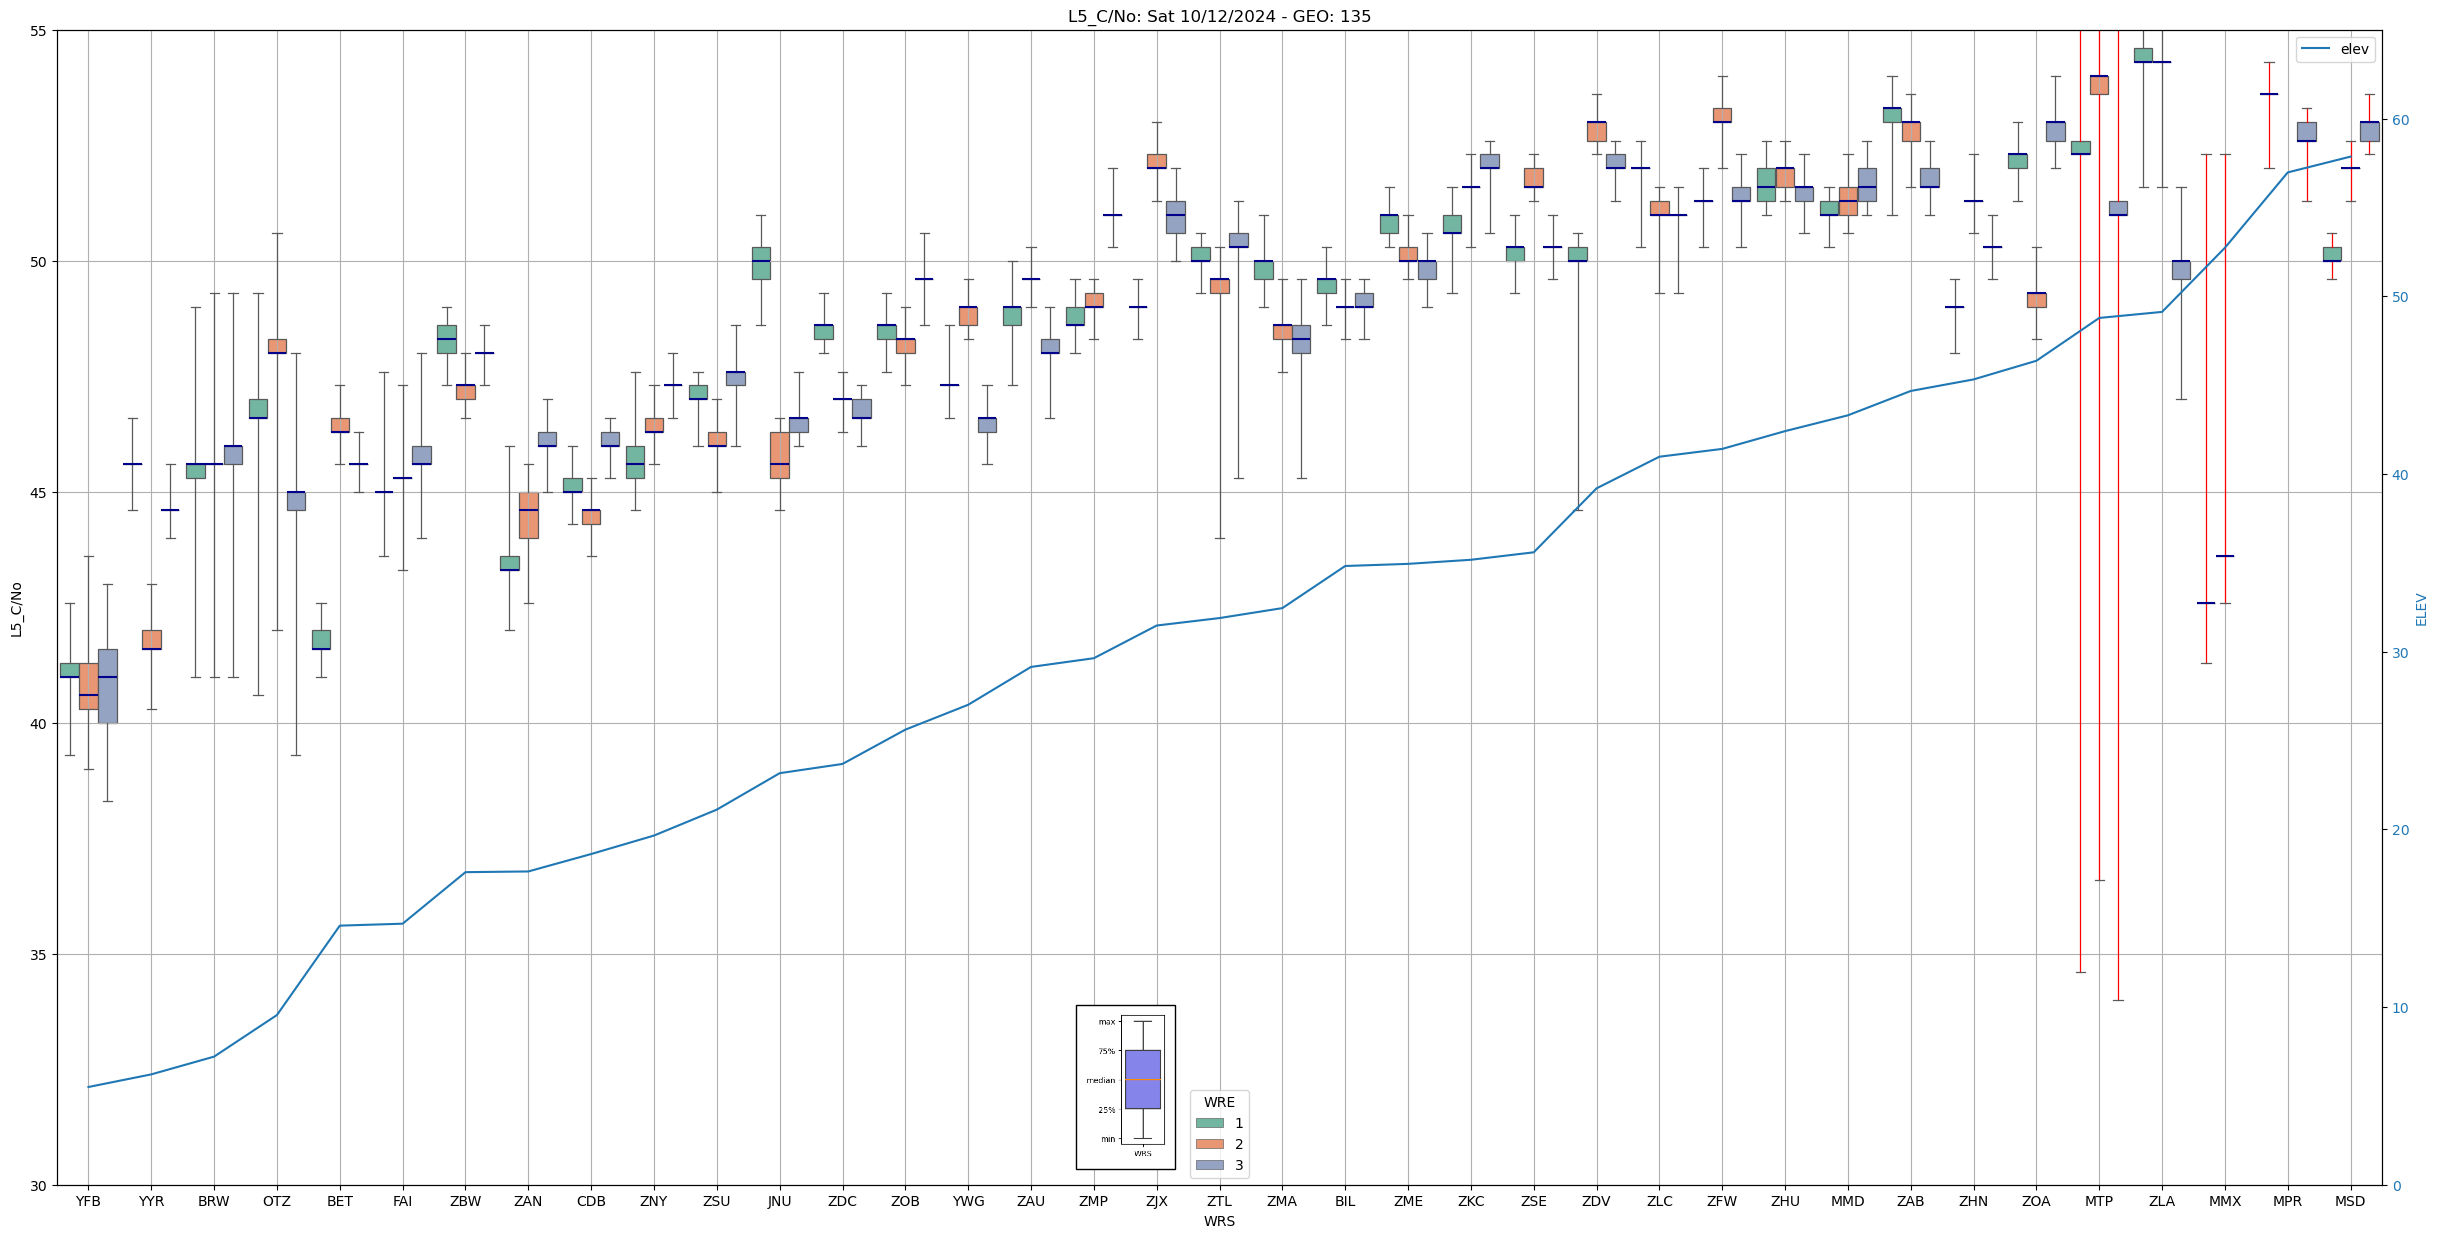This screenshot has width=2439, height=1238.
Task: Click the 60 tick on right axis
Action: (2399, 120)
